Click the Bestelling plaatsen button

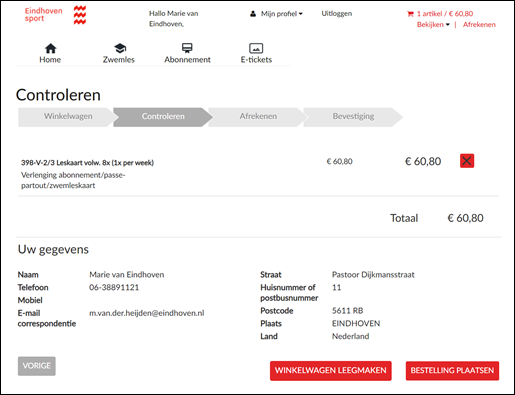[452, 371]
